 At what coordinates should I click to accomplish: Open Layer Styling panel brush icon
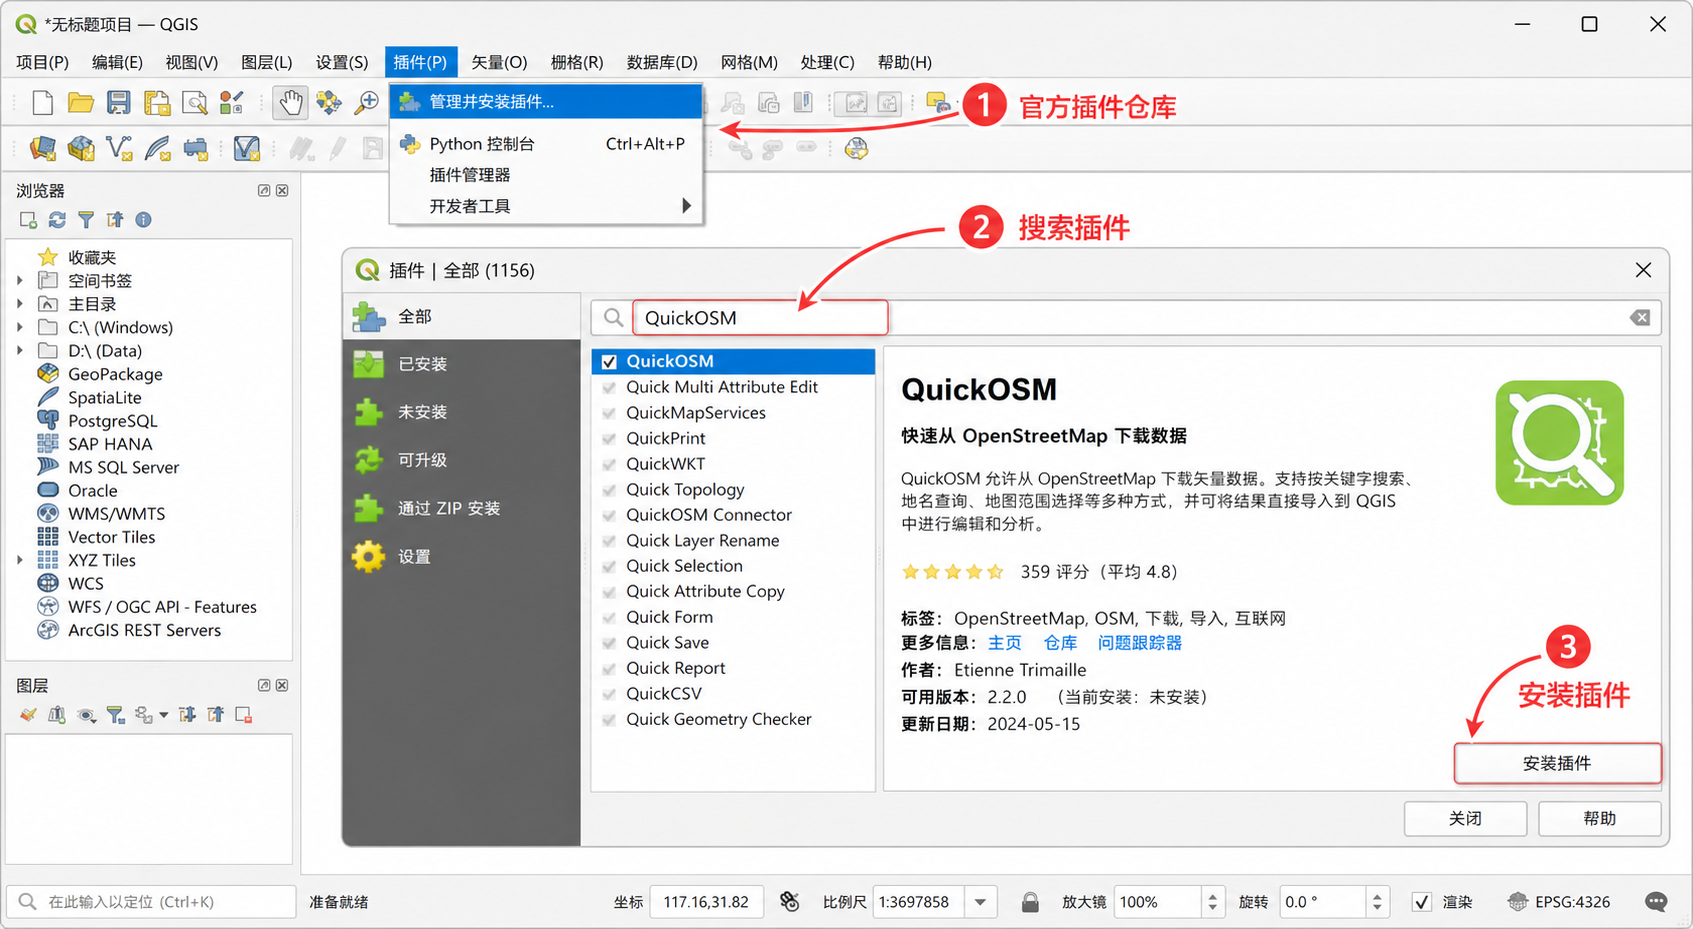click(x=28, y=715)
